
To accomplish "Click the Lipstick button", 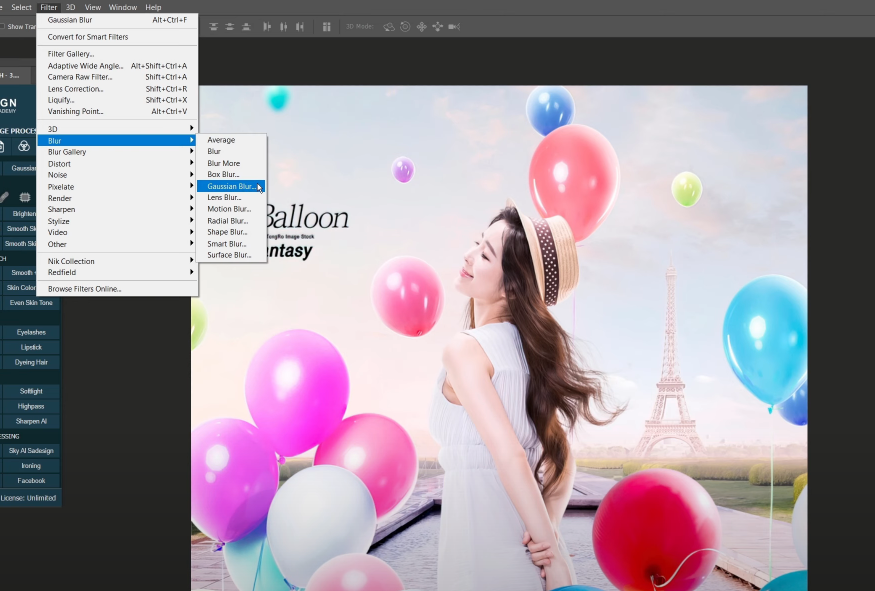I will tap(31, 347).
